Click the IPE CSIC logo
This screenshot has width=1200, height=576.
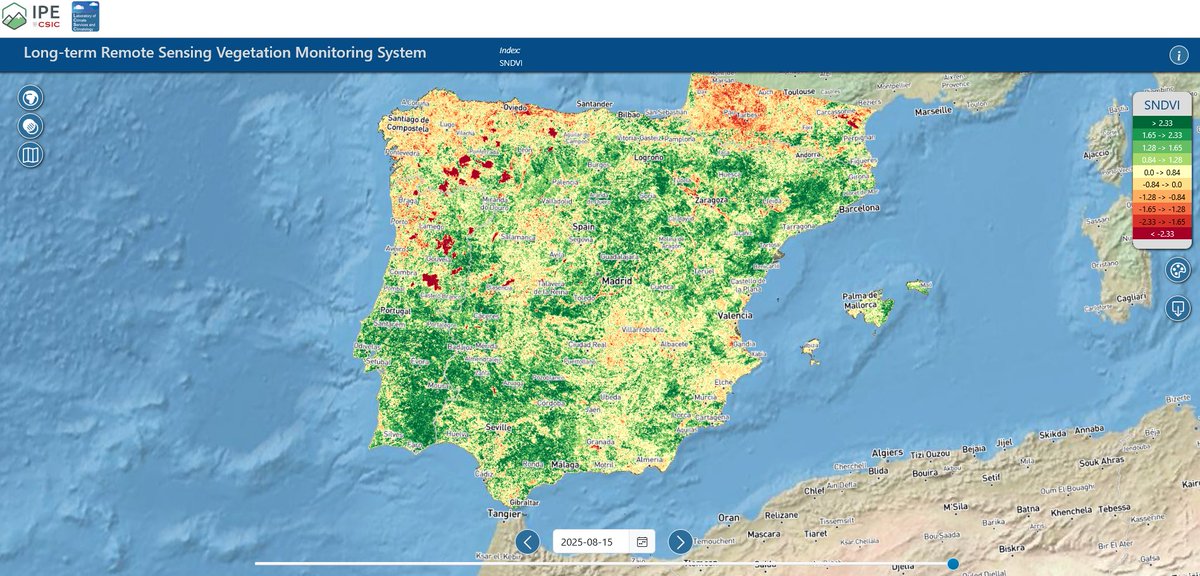tap(31, 16)
